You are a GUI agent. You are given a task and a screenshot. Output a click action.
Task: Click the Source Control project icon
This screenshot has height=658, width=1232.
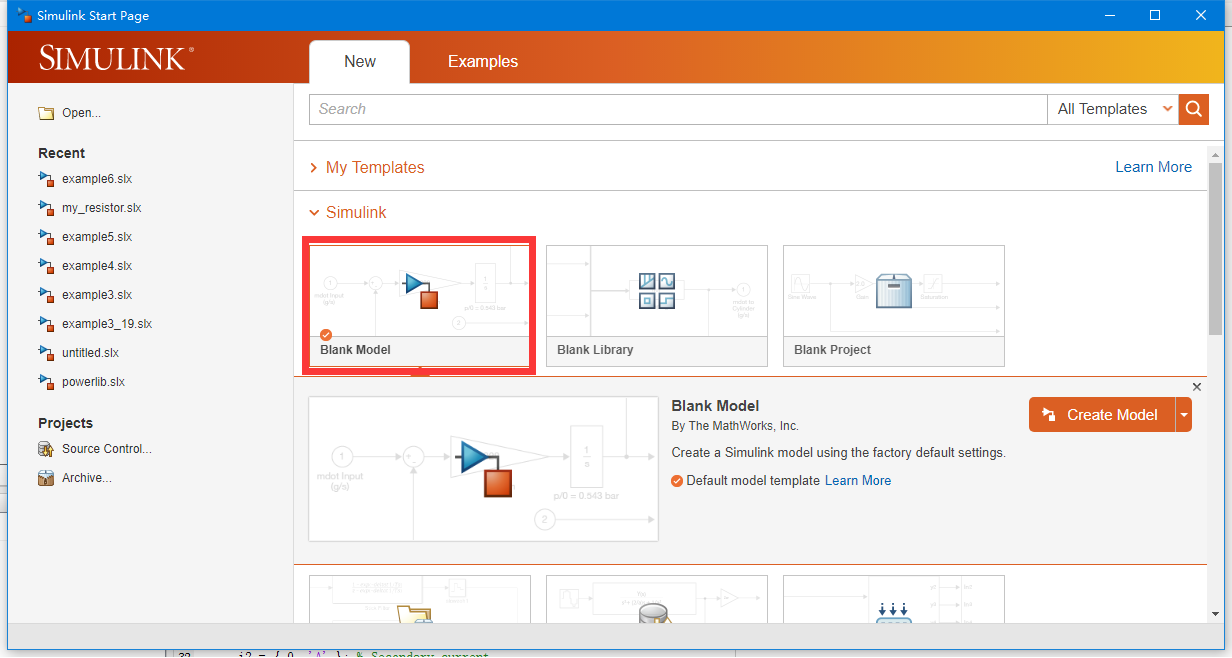[46, 449]
